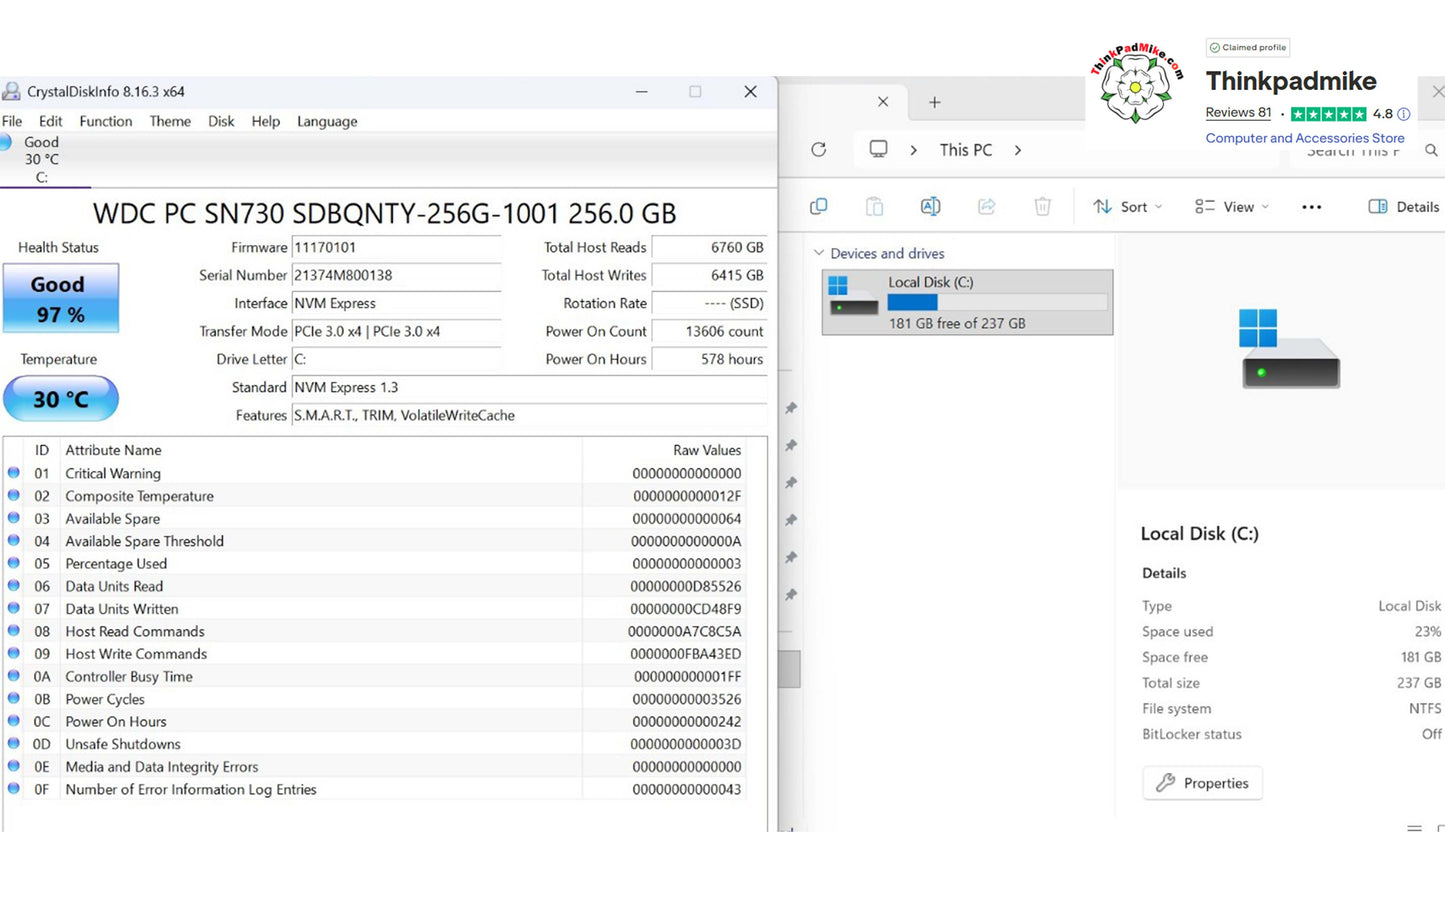Click the This PC breadcrumb
This screenshot has height=908, width=1445.
coord(965,150)
